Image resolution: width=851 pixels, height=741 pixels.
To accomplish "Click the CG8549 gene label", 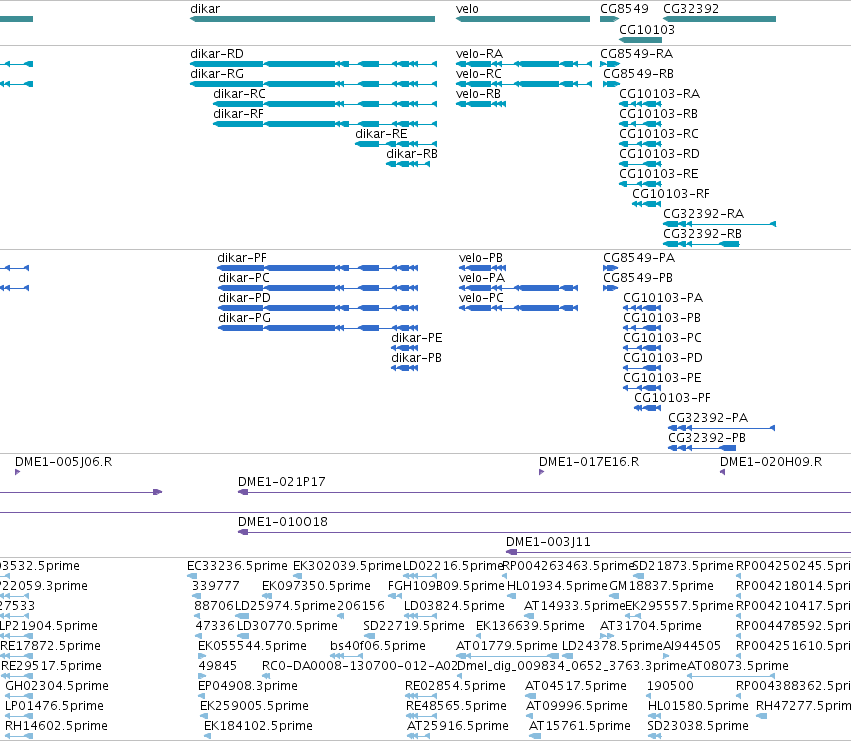I will pyautogui.click(x=624, y=9).
